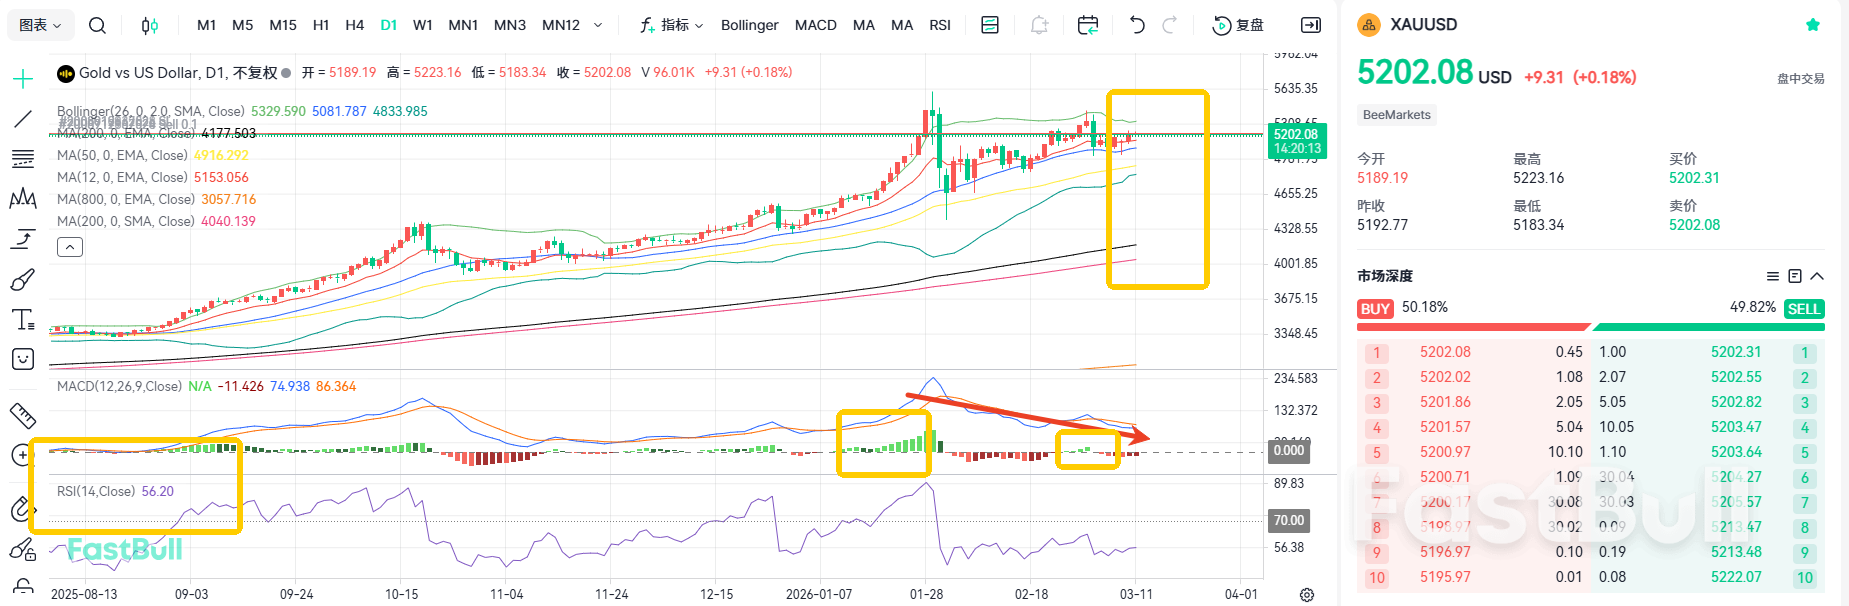
Task: Expand more timeframes after MN12
Action: coord(598,25)
